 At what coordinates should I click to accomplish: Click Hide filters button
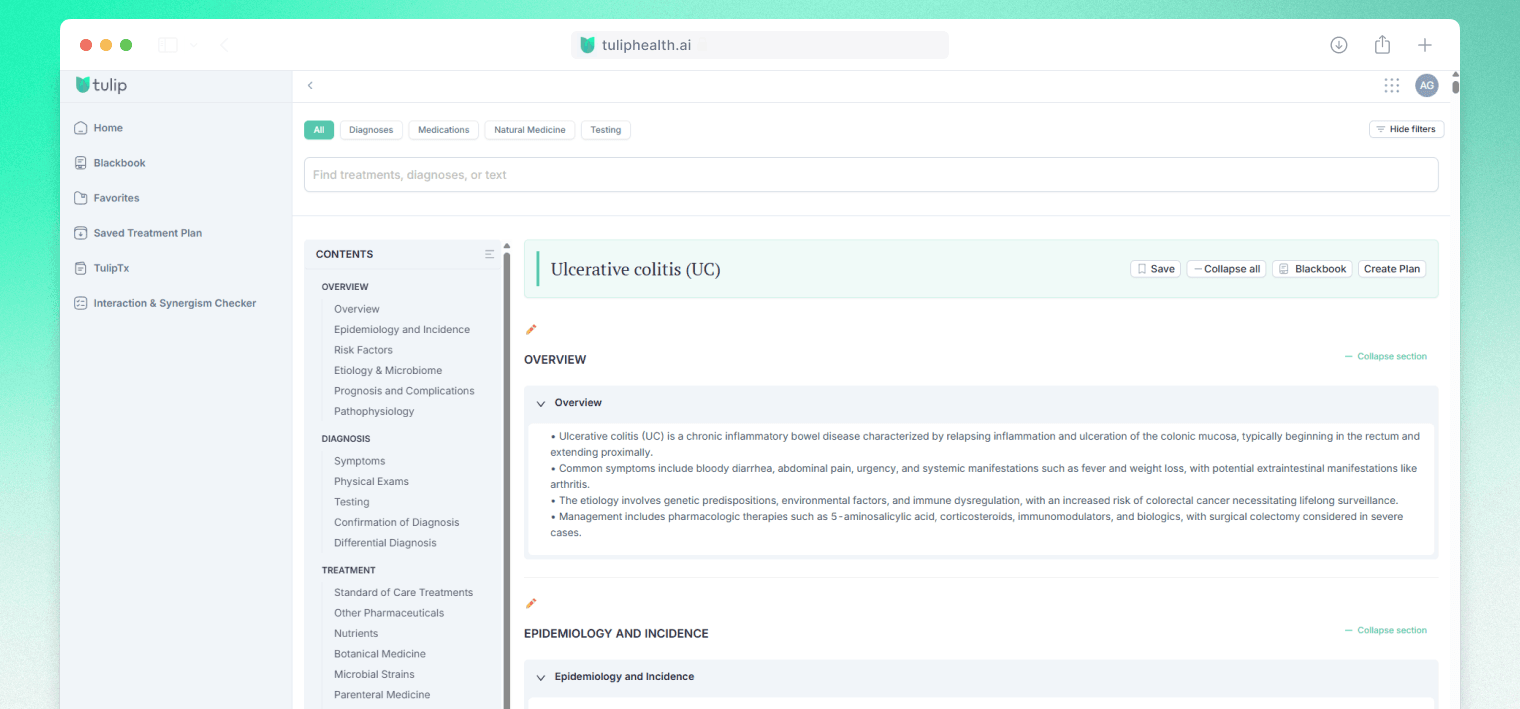pyautogui.click(x=1406, y=129)
